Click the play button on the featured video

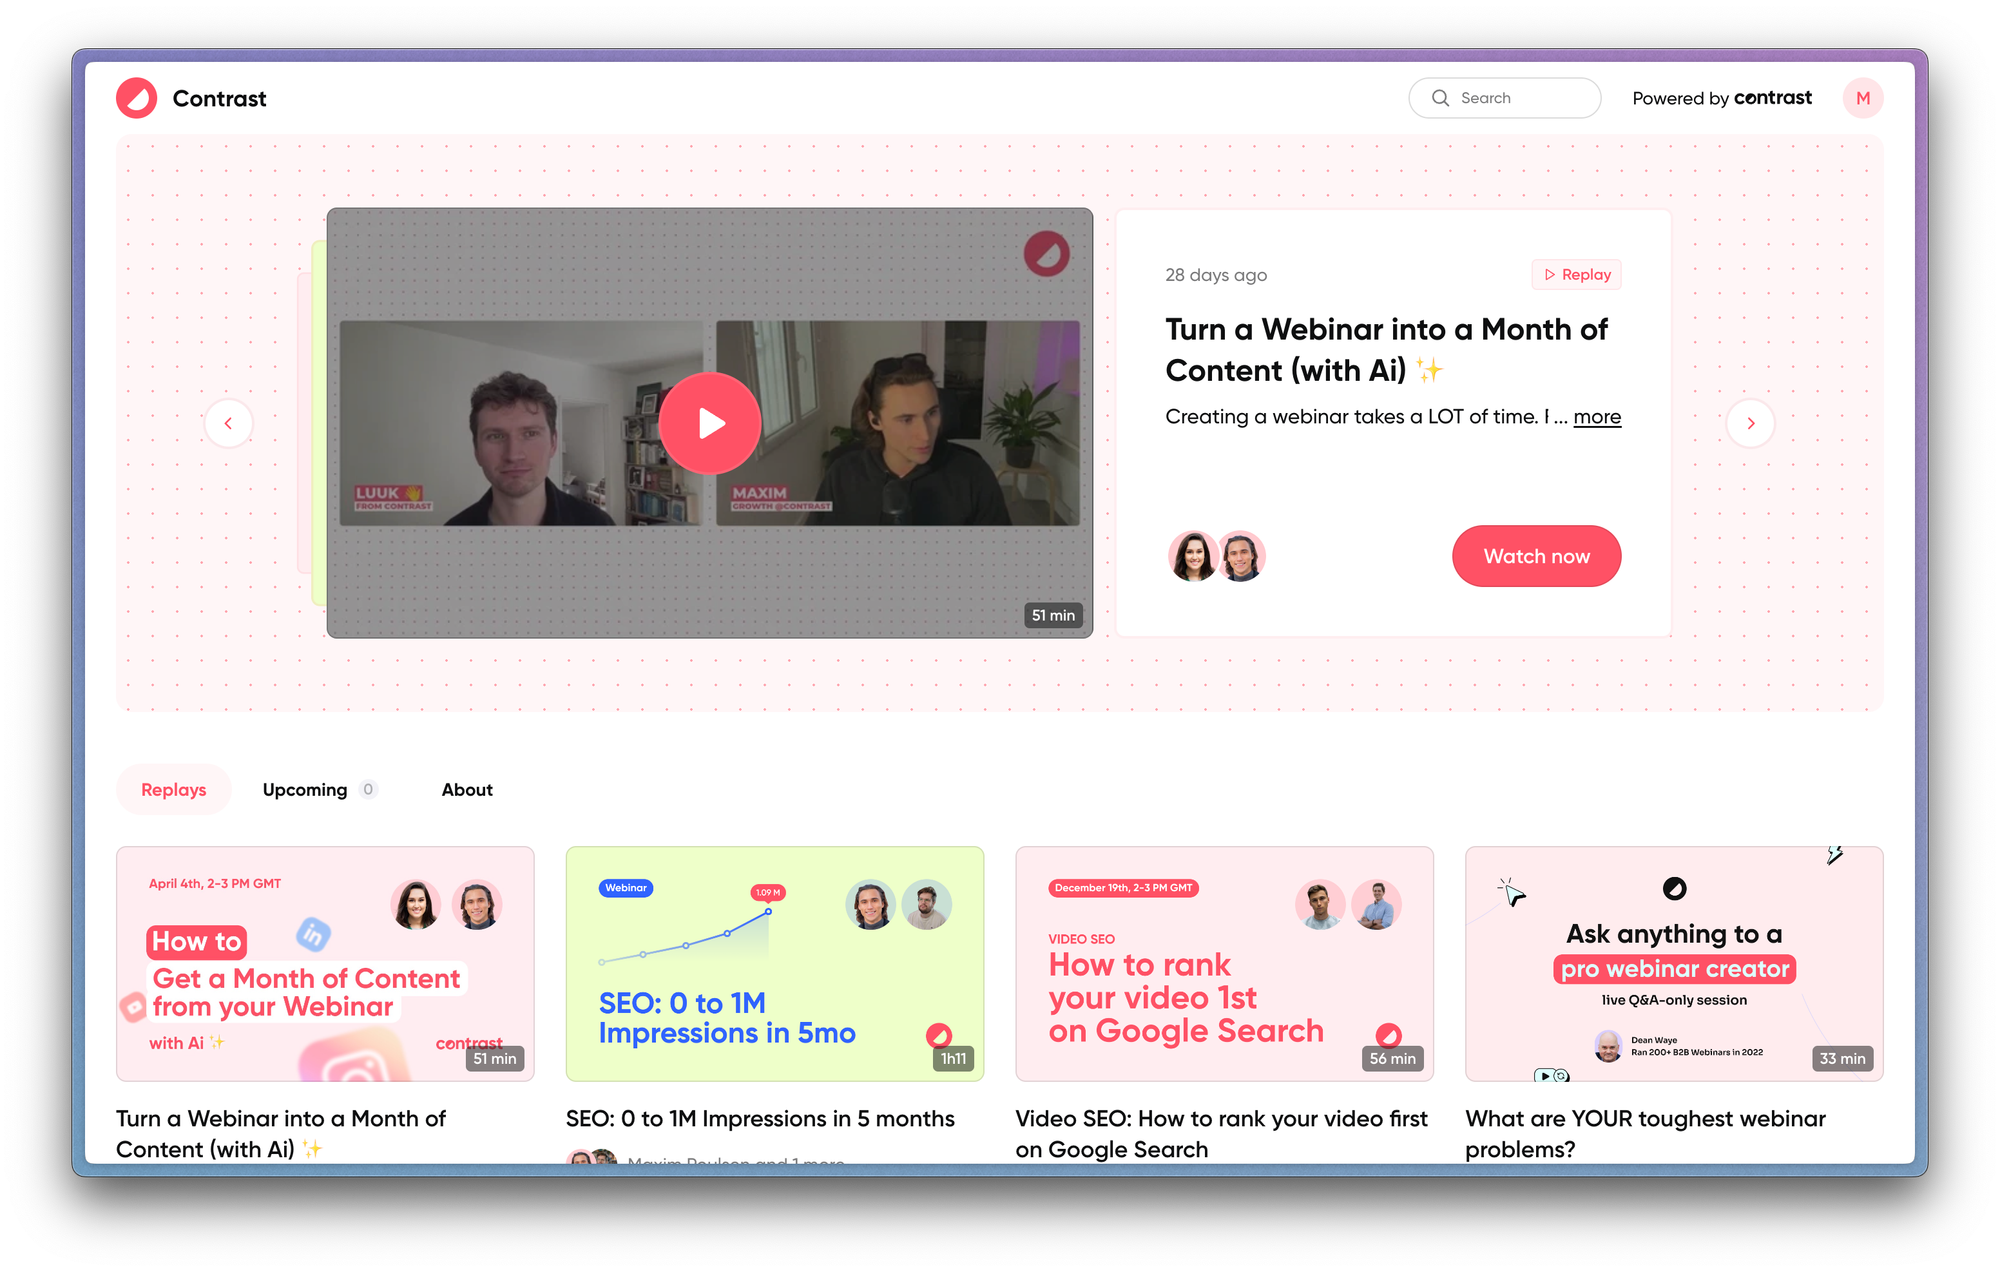[x=710, y=422]
